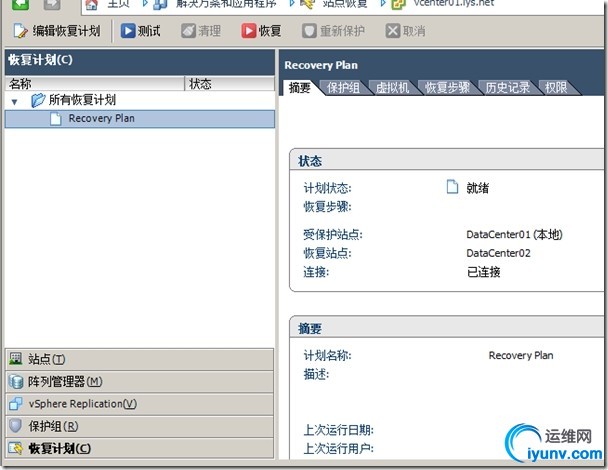Screen dimensions: 608x470
Task: Click the 上次运行日期 label
Action: pos(339,430)
